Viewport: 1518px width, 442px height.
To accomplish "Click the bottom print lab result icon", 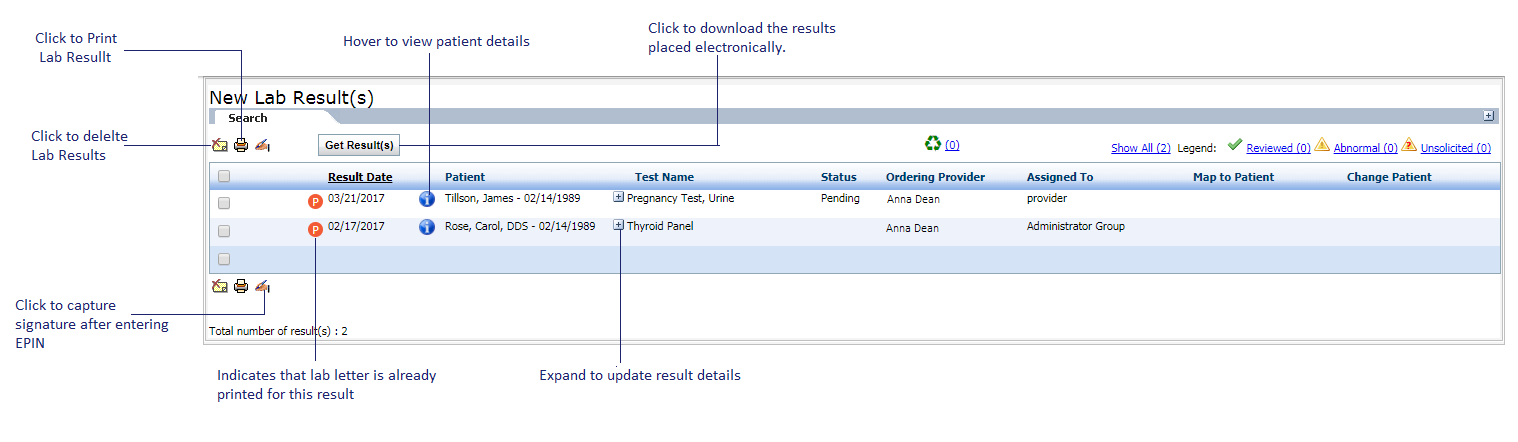I will pos(241,287).
